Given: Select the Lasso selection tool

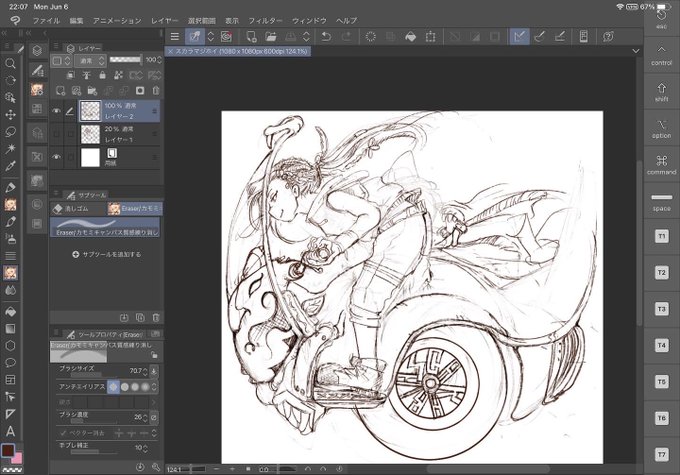Looking at the screenshot, I should pos(10,131).
